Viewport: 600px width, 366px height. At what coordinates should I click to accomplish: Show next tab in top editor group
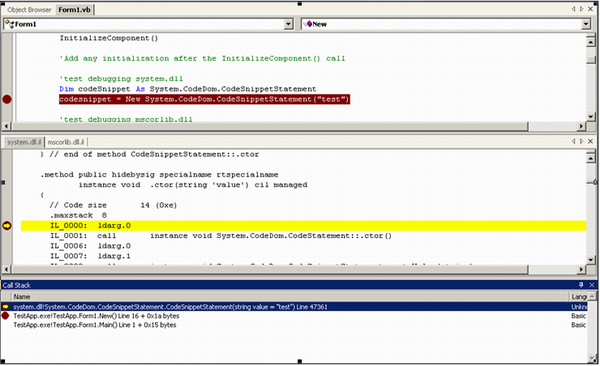tap(582, 9)
